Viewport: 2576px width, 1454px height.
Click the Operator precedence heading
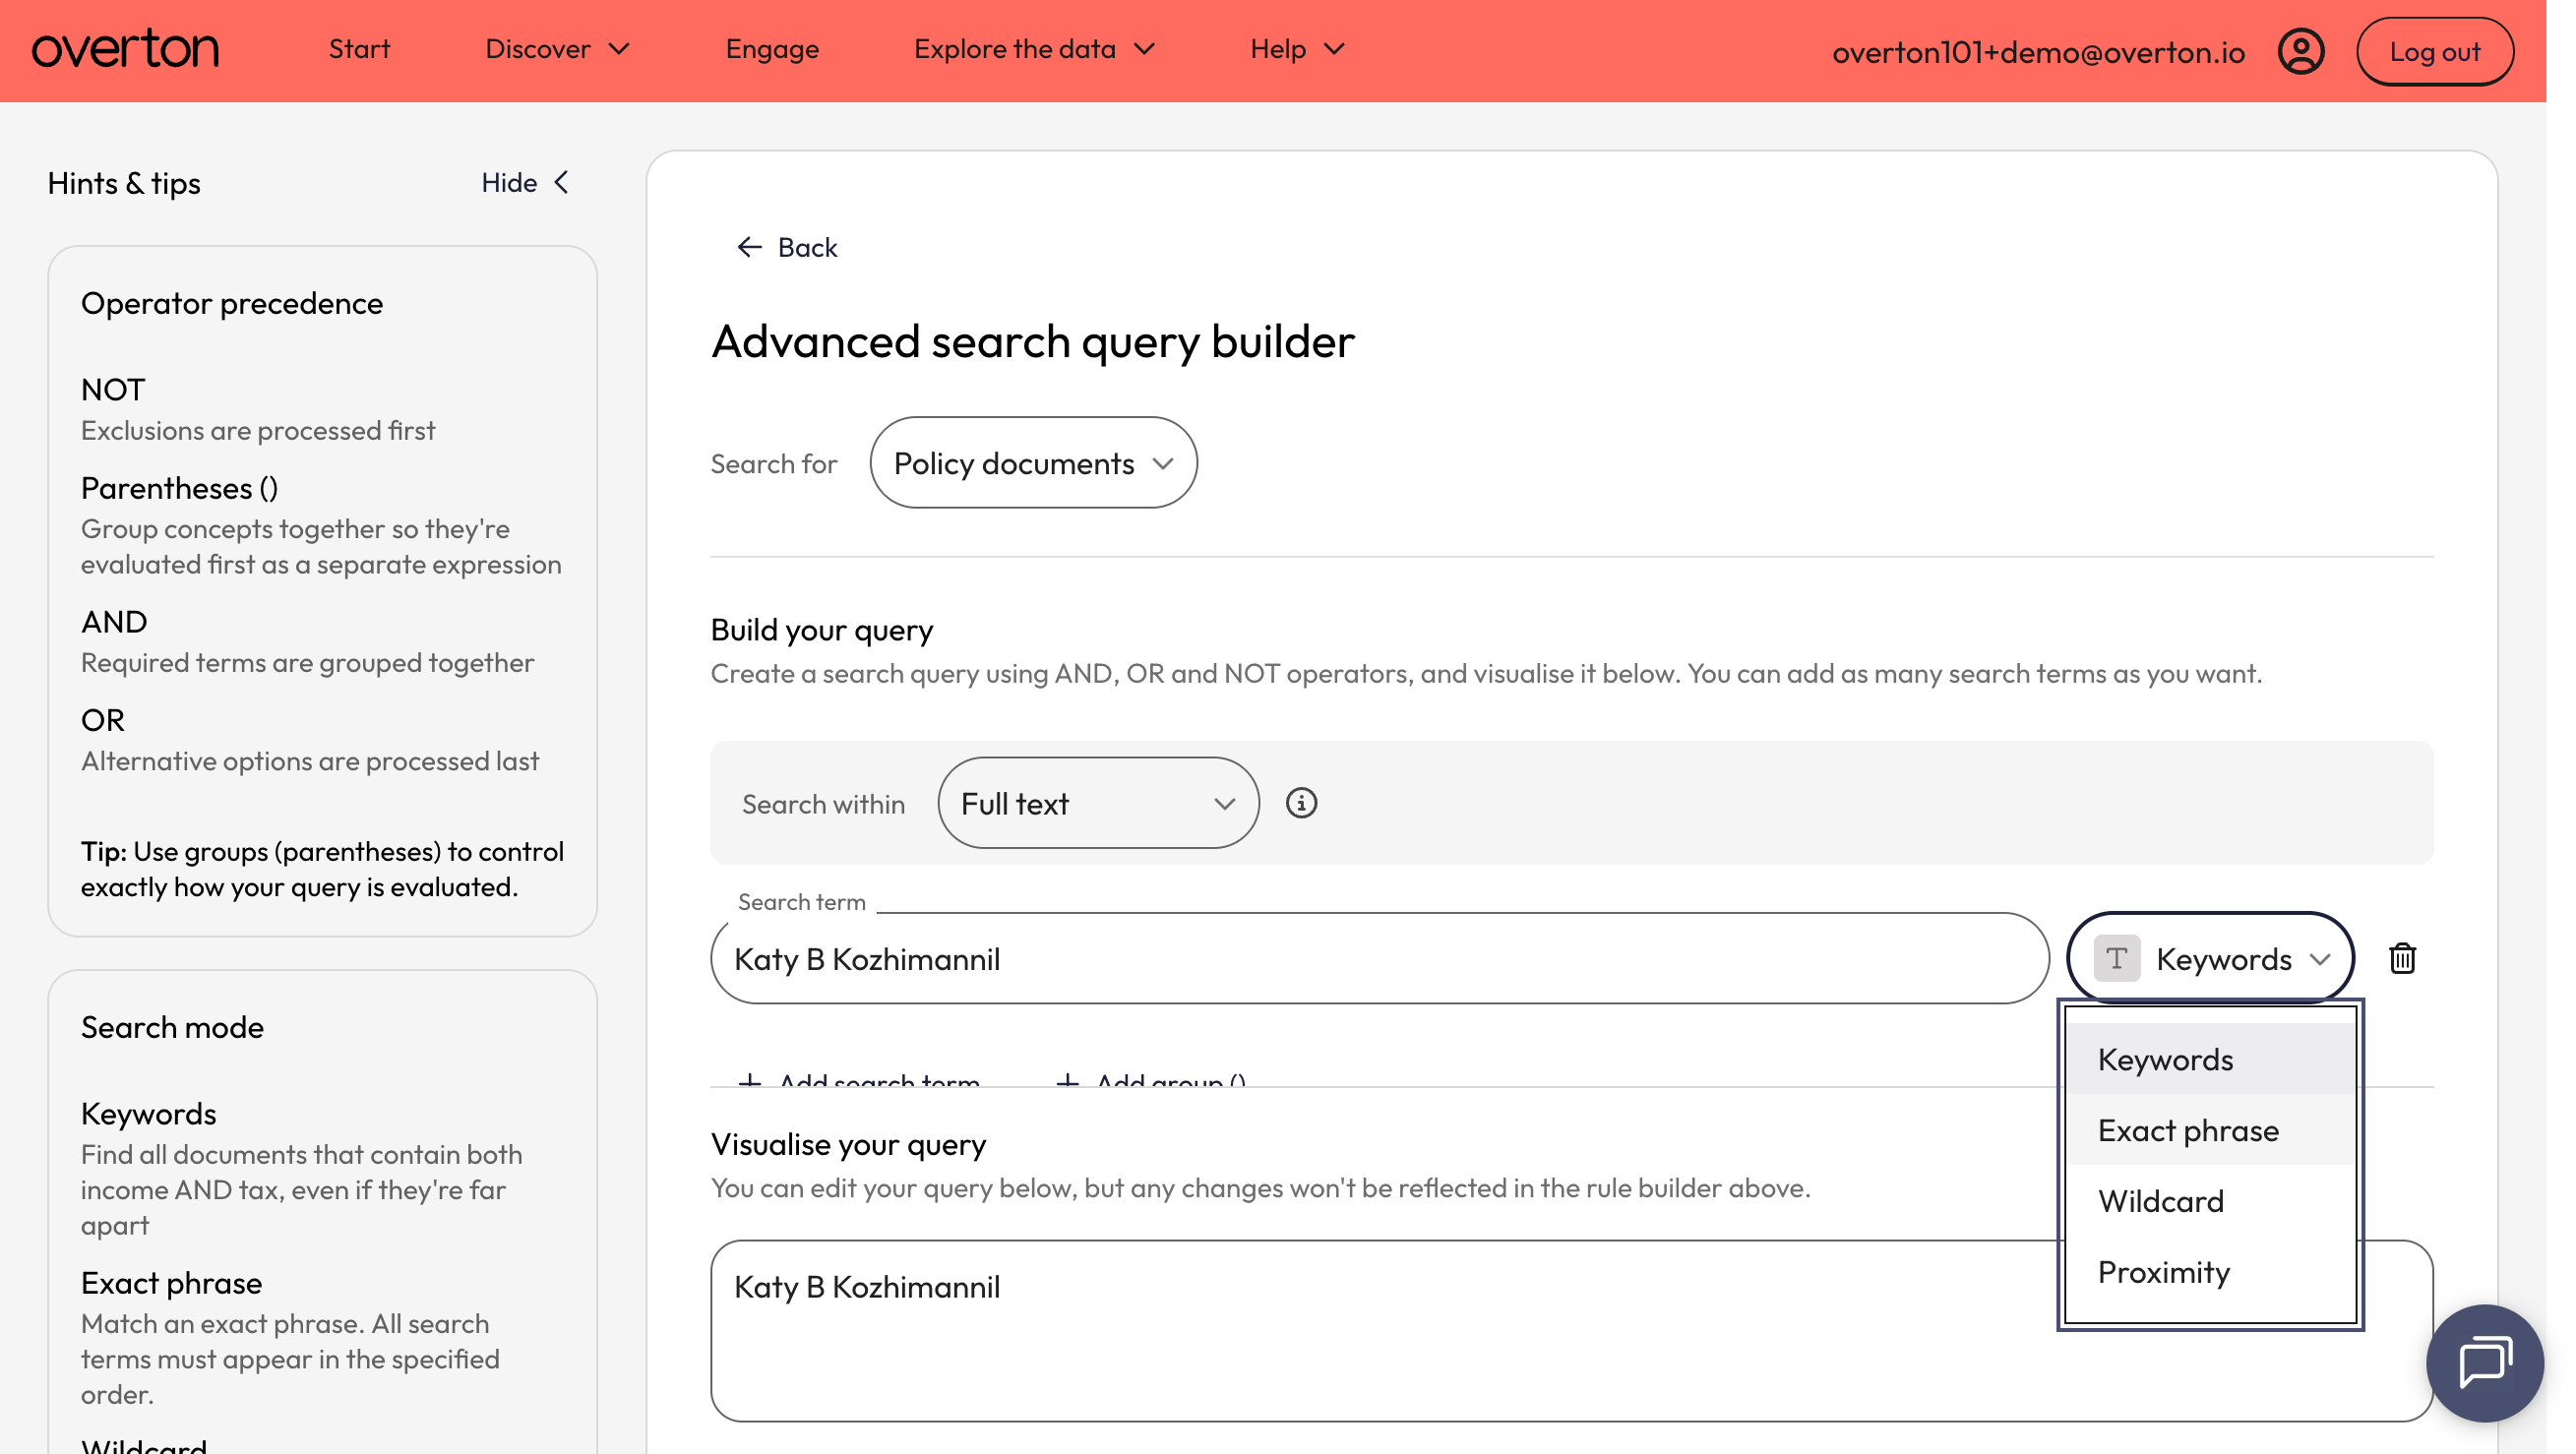click(232, 303)
